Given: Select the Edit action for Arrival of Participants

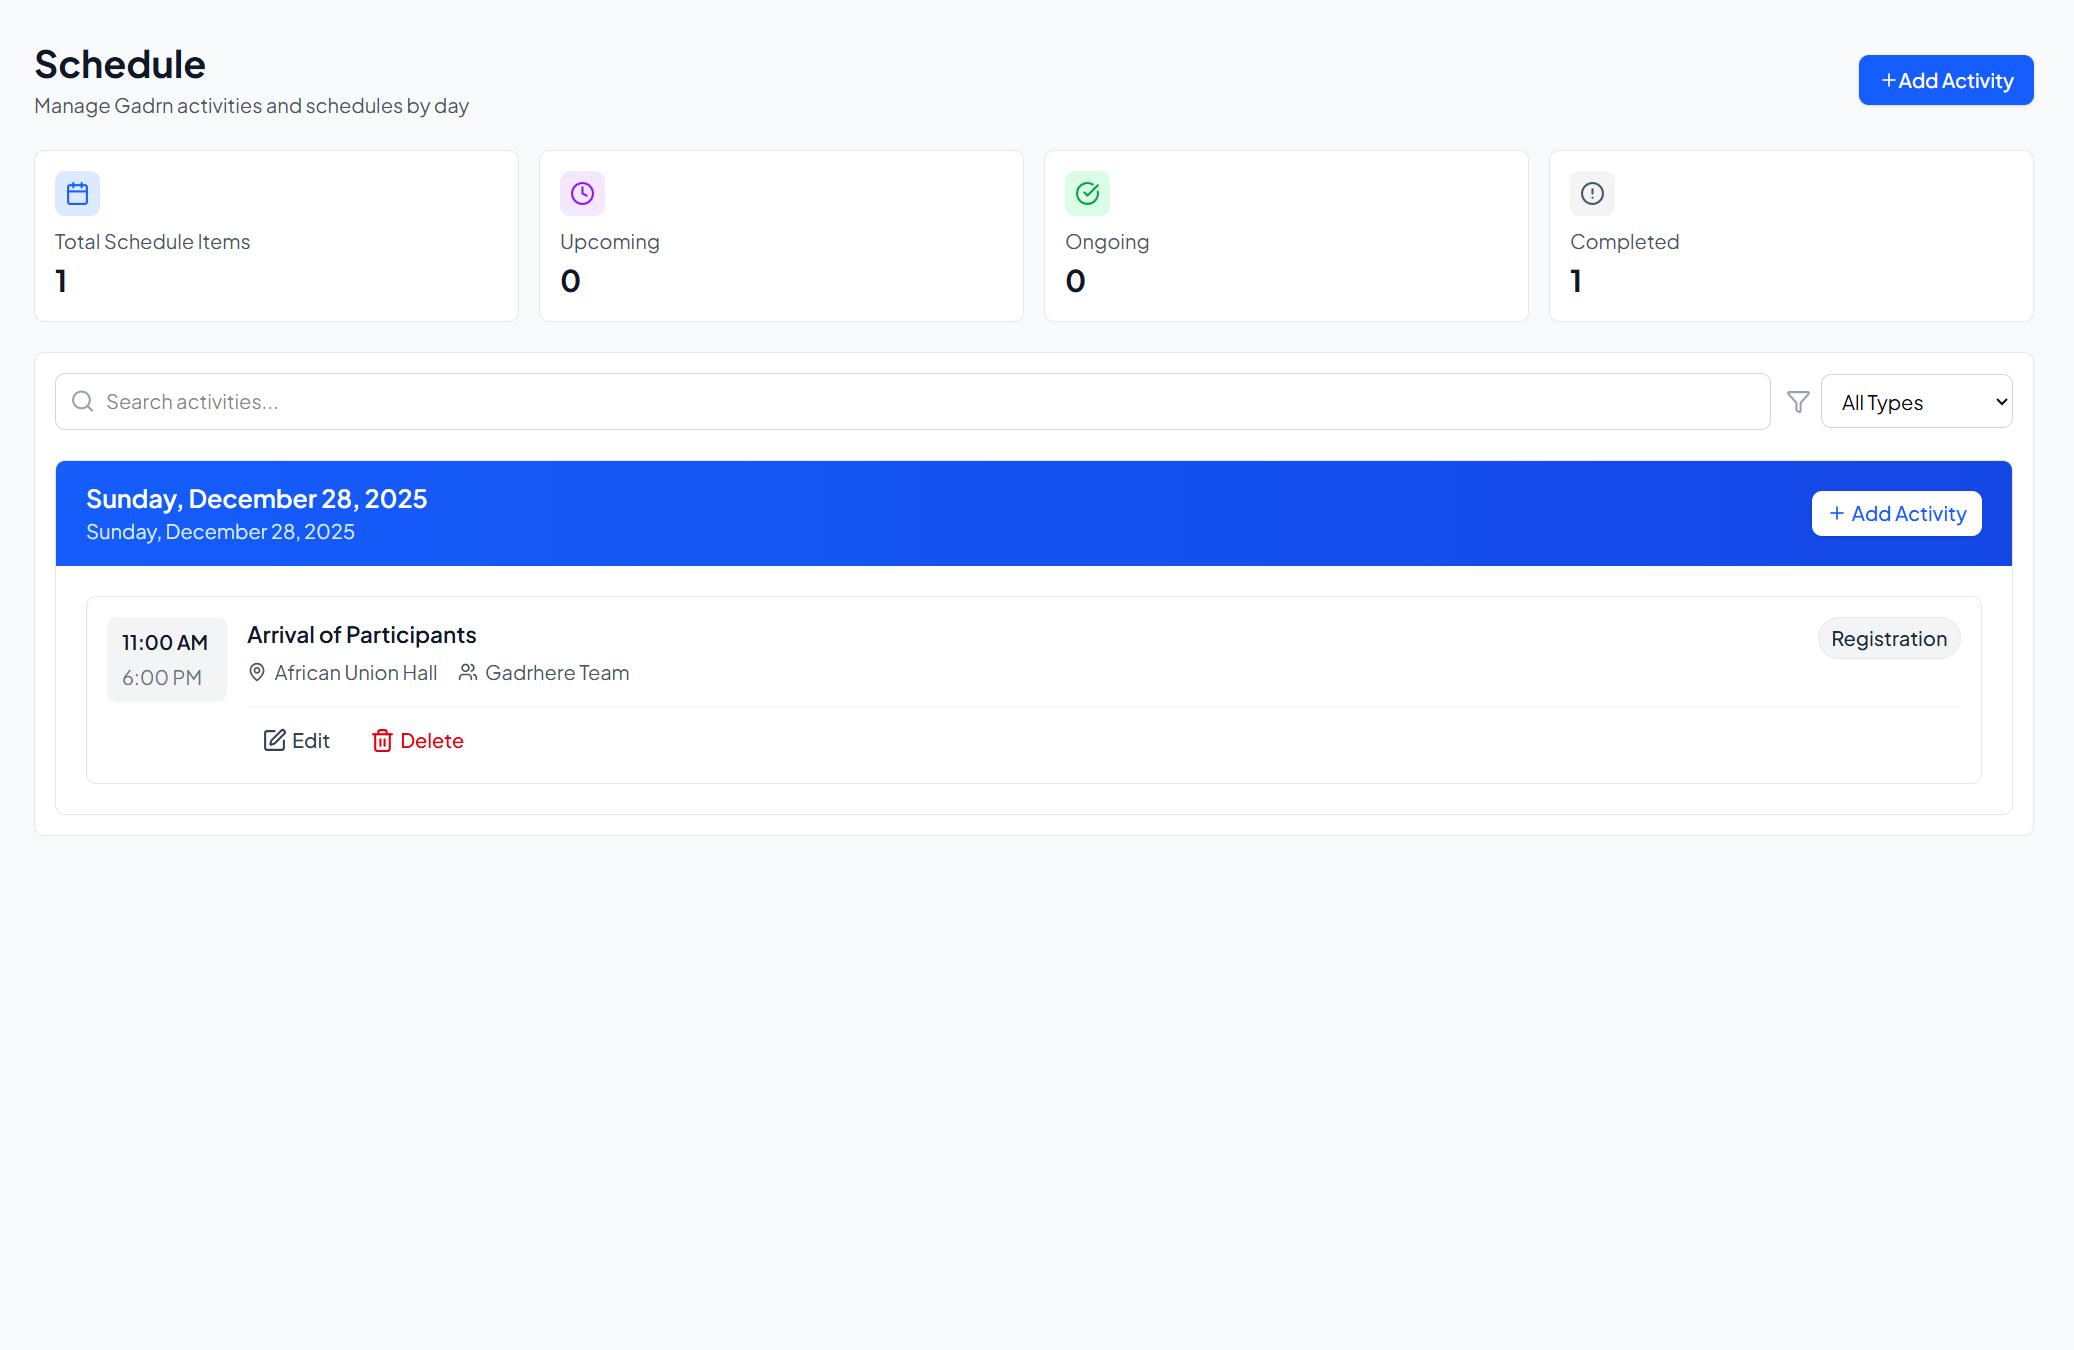Looking at the screenshot, I should point(296,740).
